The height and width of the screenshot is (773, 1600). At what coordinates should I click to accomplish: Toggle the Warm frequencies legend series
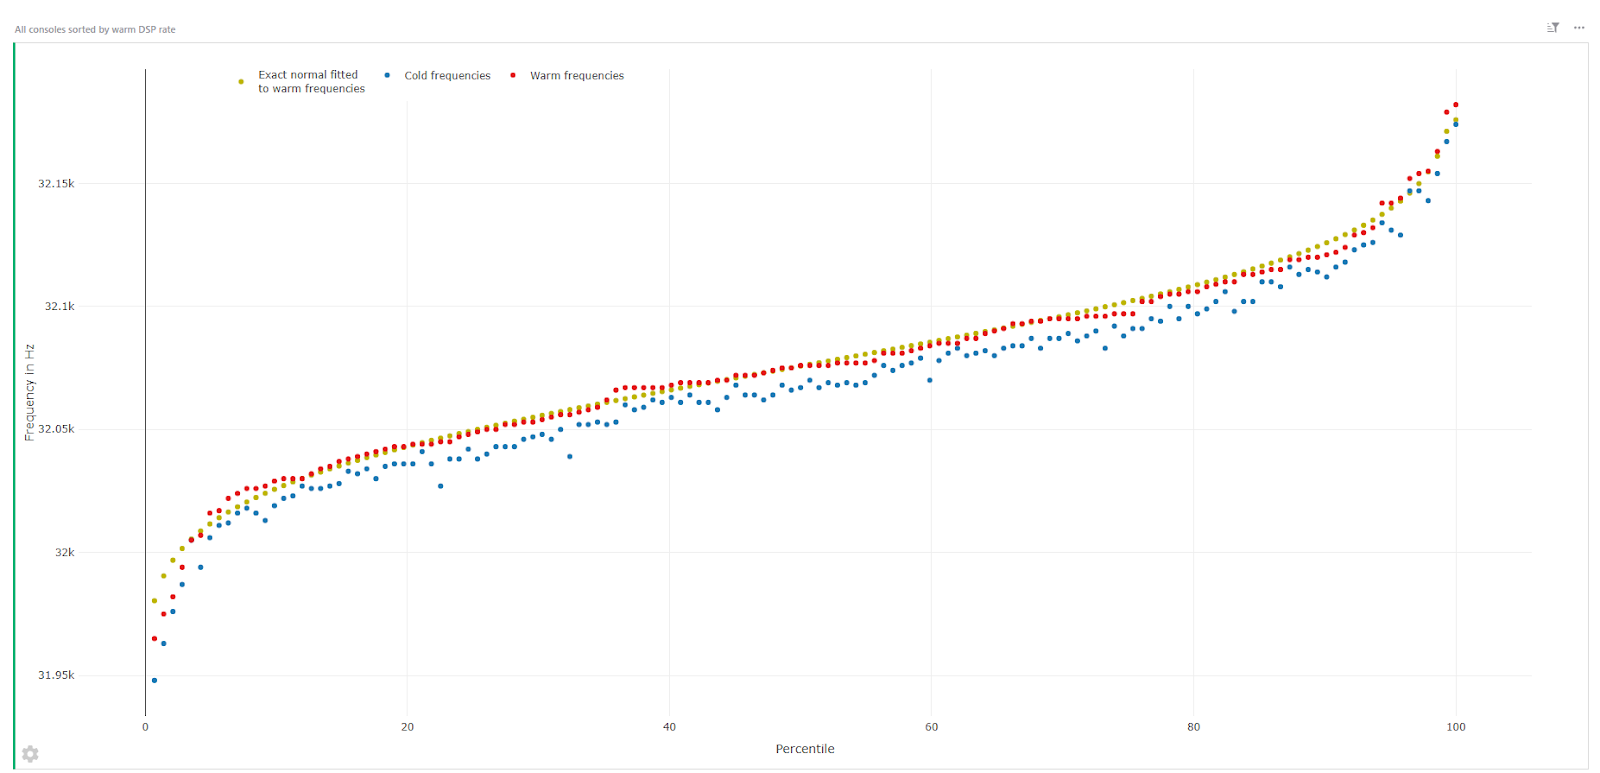(x=577, y=76)
